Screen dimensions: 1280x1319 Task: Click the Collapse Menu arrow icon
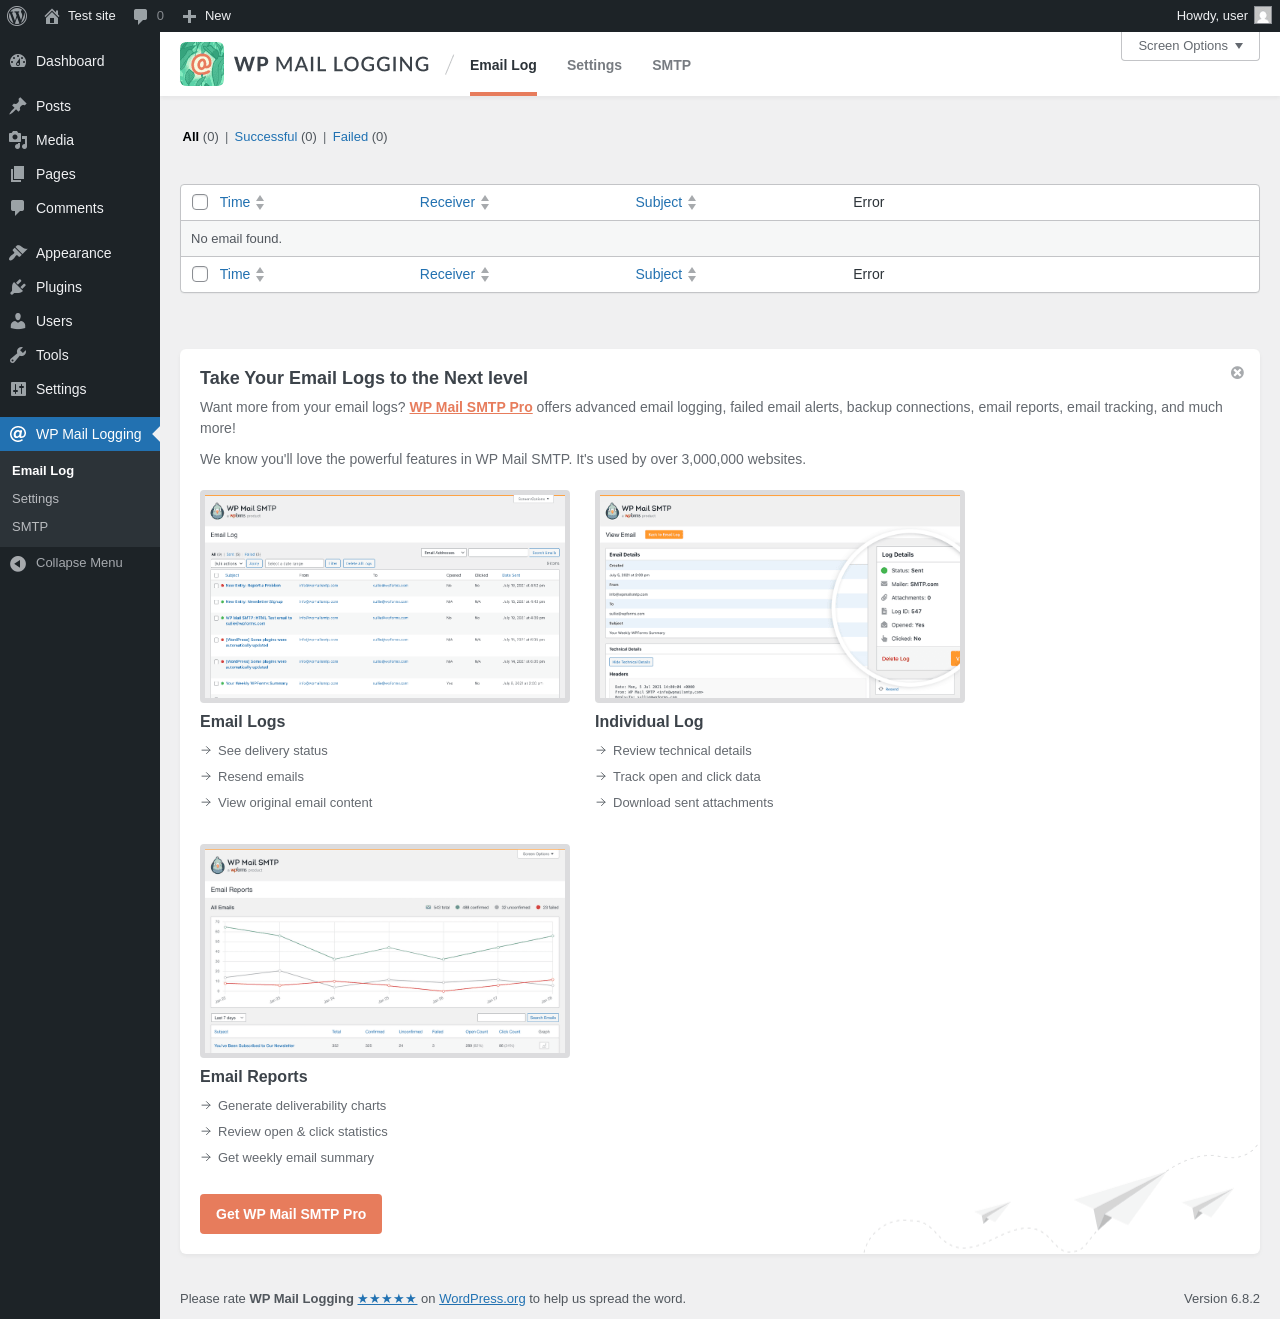[18, 563]
